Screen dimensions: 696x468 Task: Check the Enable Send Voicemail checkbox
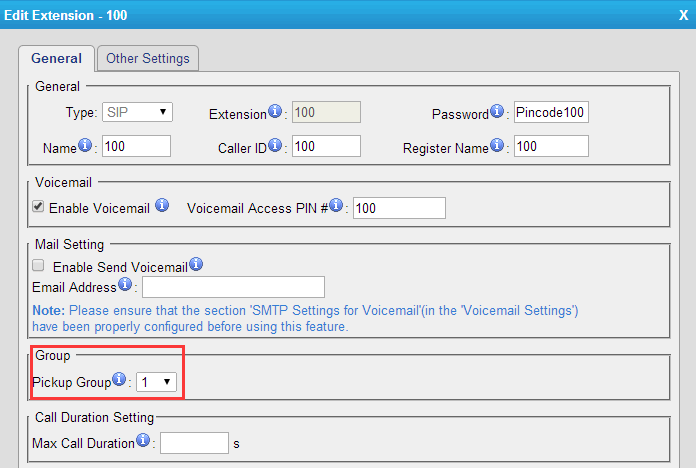pos(38,266)
